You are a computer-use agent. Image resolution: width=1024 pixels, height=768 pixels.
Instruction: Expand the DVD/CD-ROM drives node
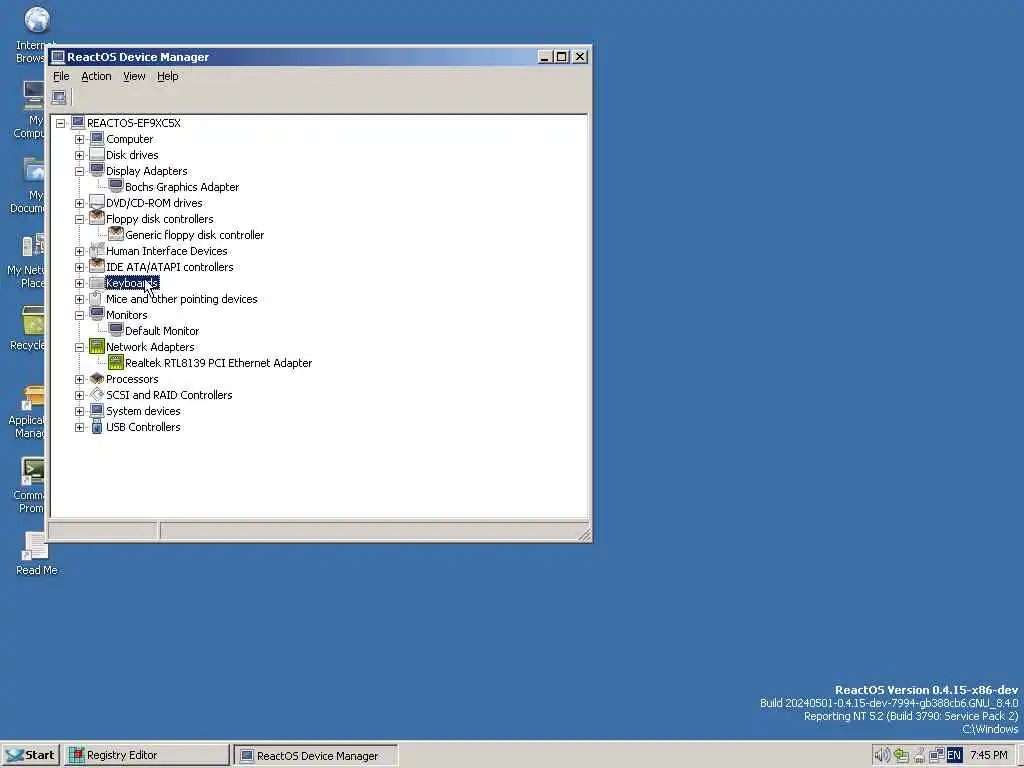point(80,203)
